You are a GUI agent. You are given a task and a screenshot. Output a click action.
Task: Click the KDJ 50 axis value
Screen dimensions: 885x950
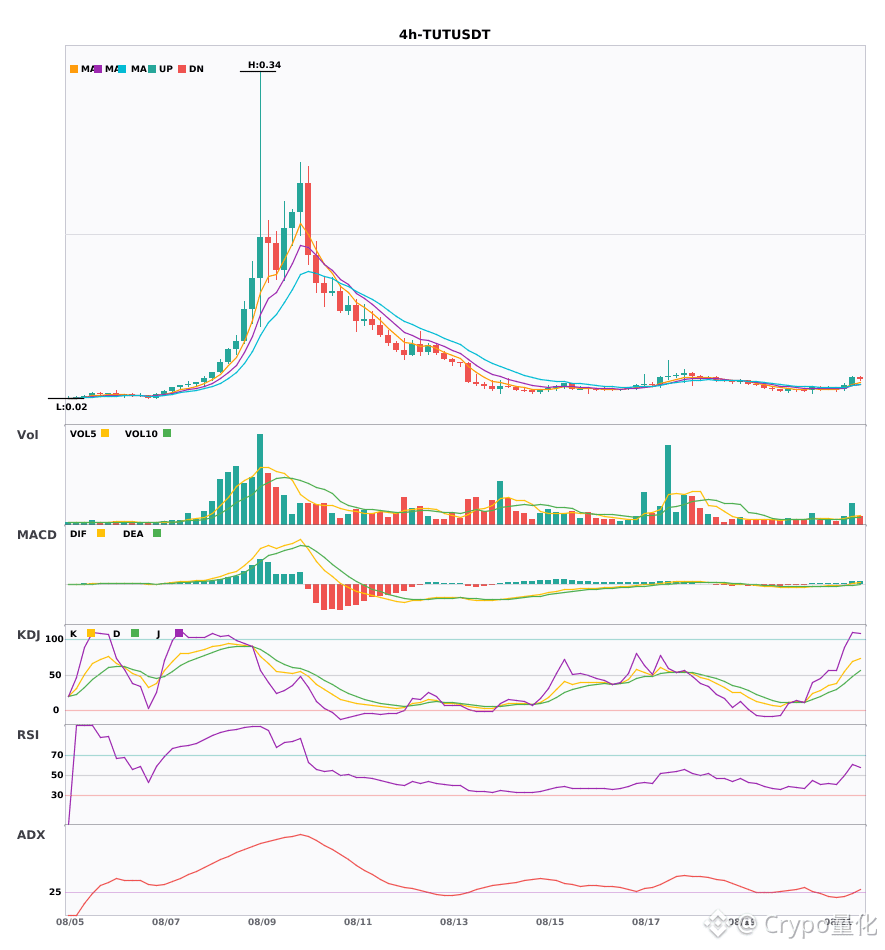click(x=55, y=675)
